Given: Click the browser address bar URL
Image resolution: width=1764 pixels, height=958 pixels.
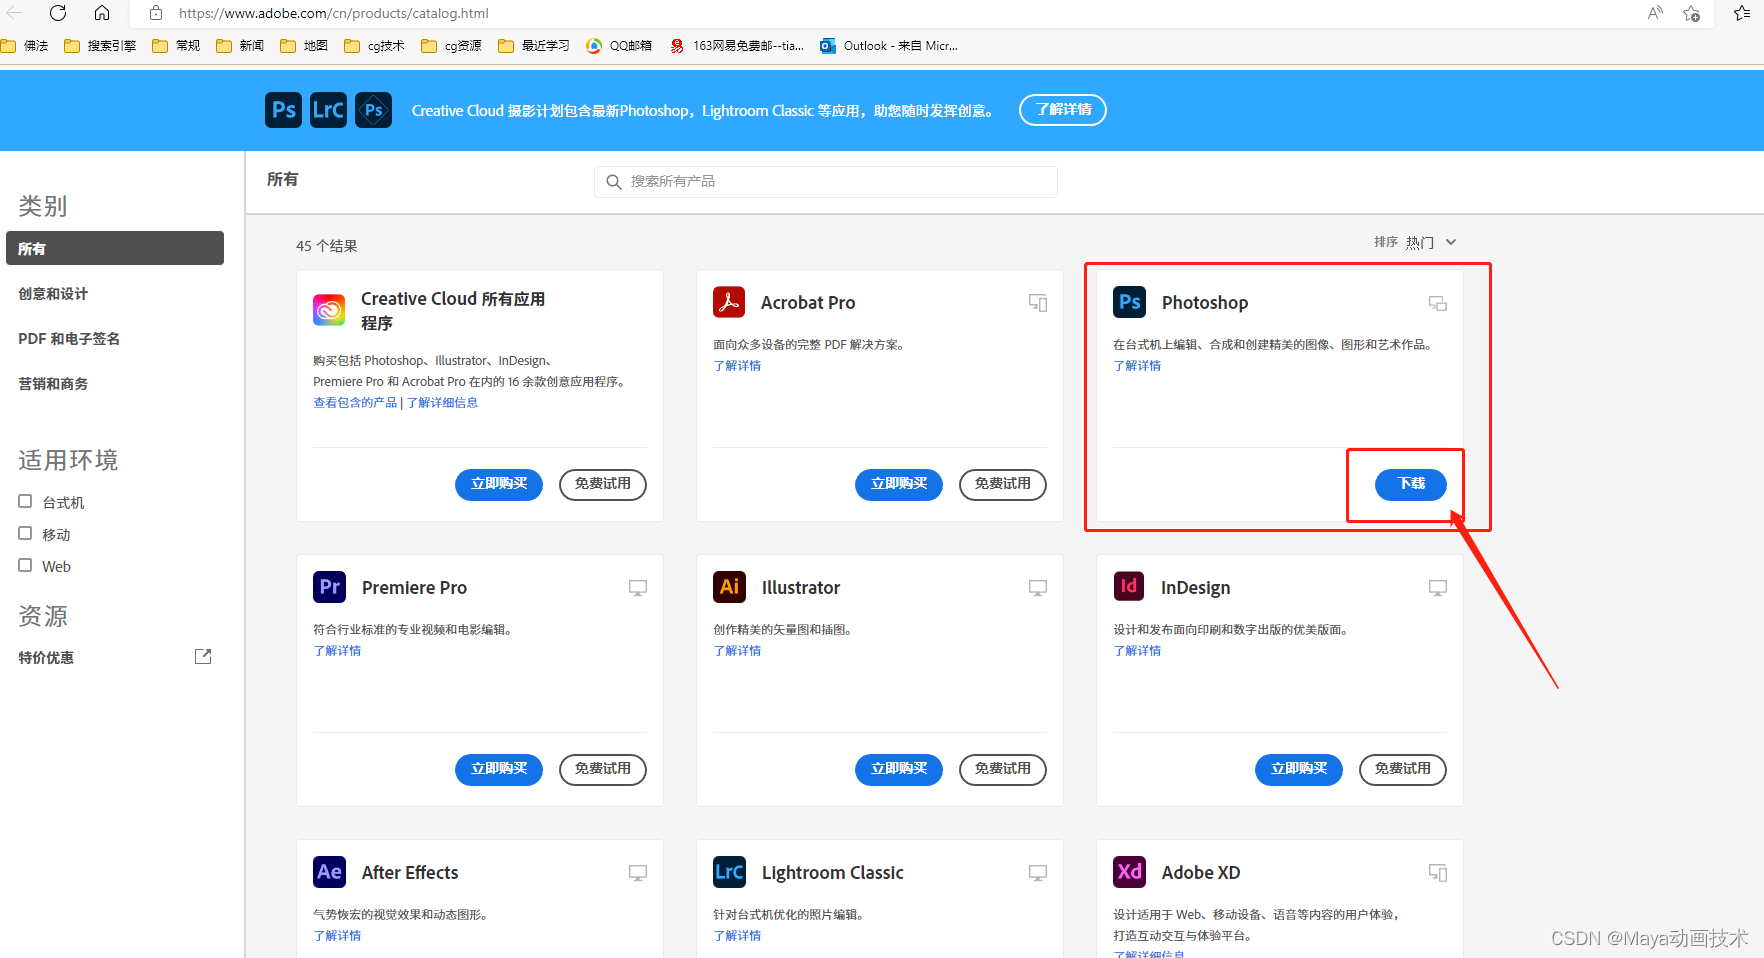Looking at the screenshot, I should (334, 13).
